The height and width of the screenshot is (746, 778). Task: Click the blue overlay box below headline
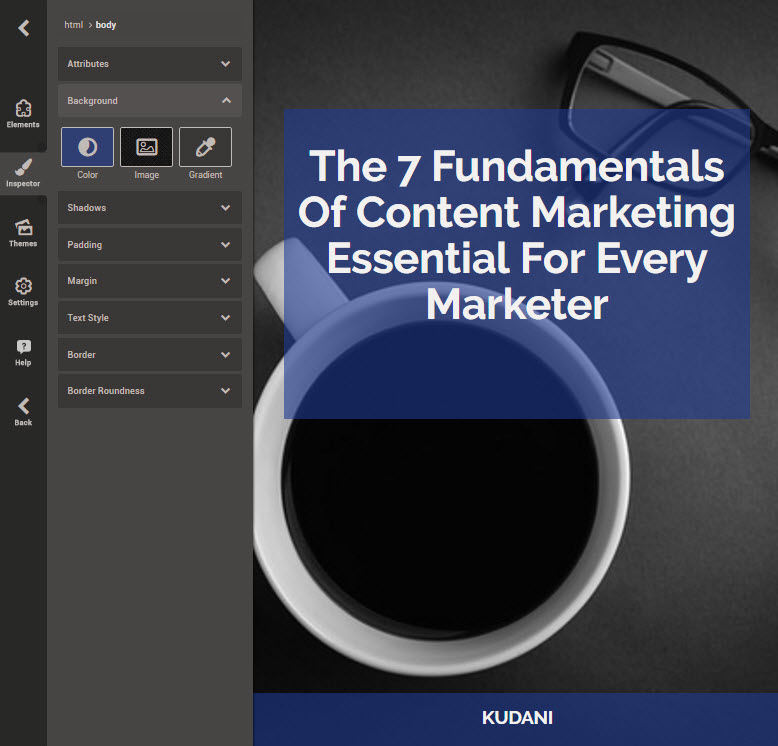pyautogui.click(x=517, y=372)
